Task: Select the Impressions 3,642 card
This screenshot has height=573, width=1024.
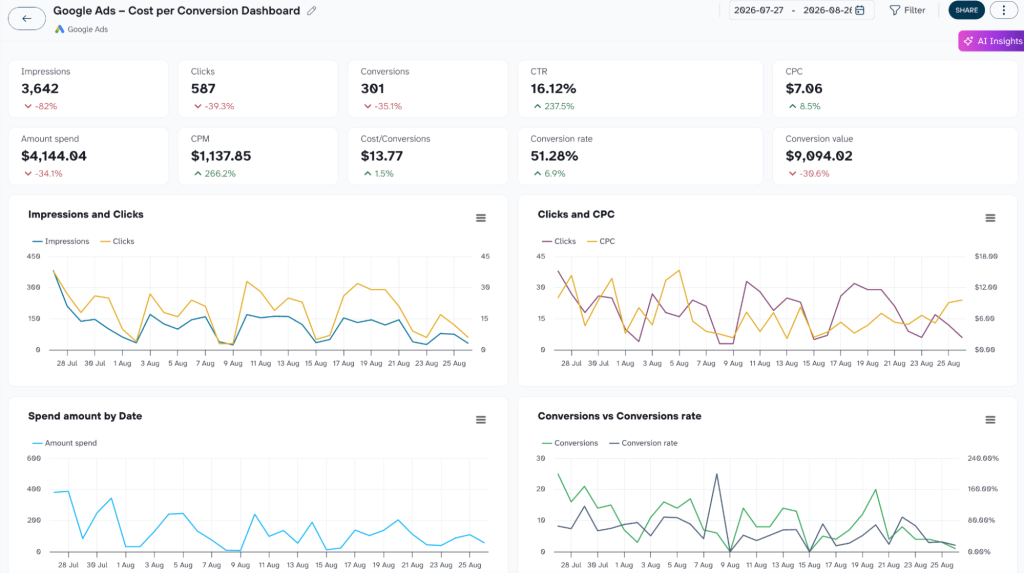Action: [88, 89]
